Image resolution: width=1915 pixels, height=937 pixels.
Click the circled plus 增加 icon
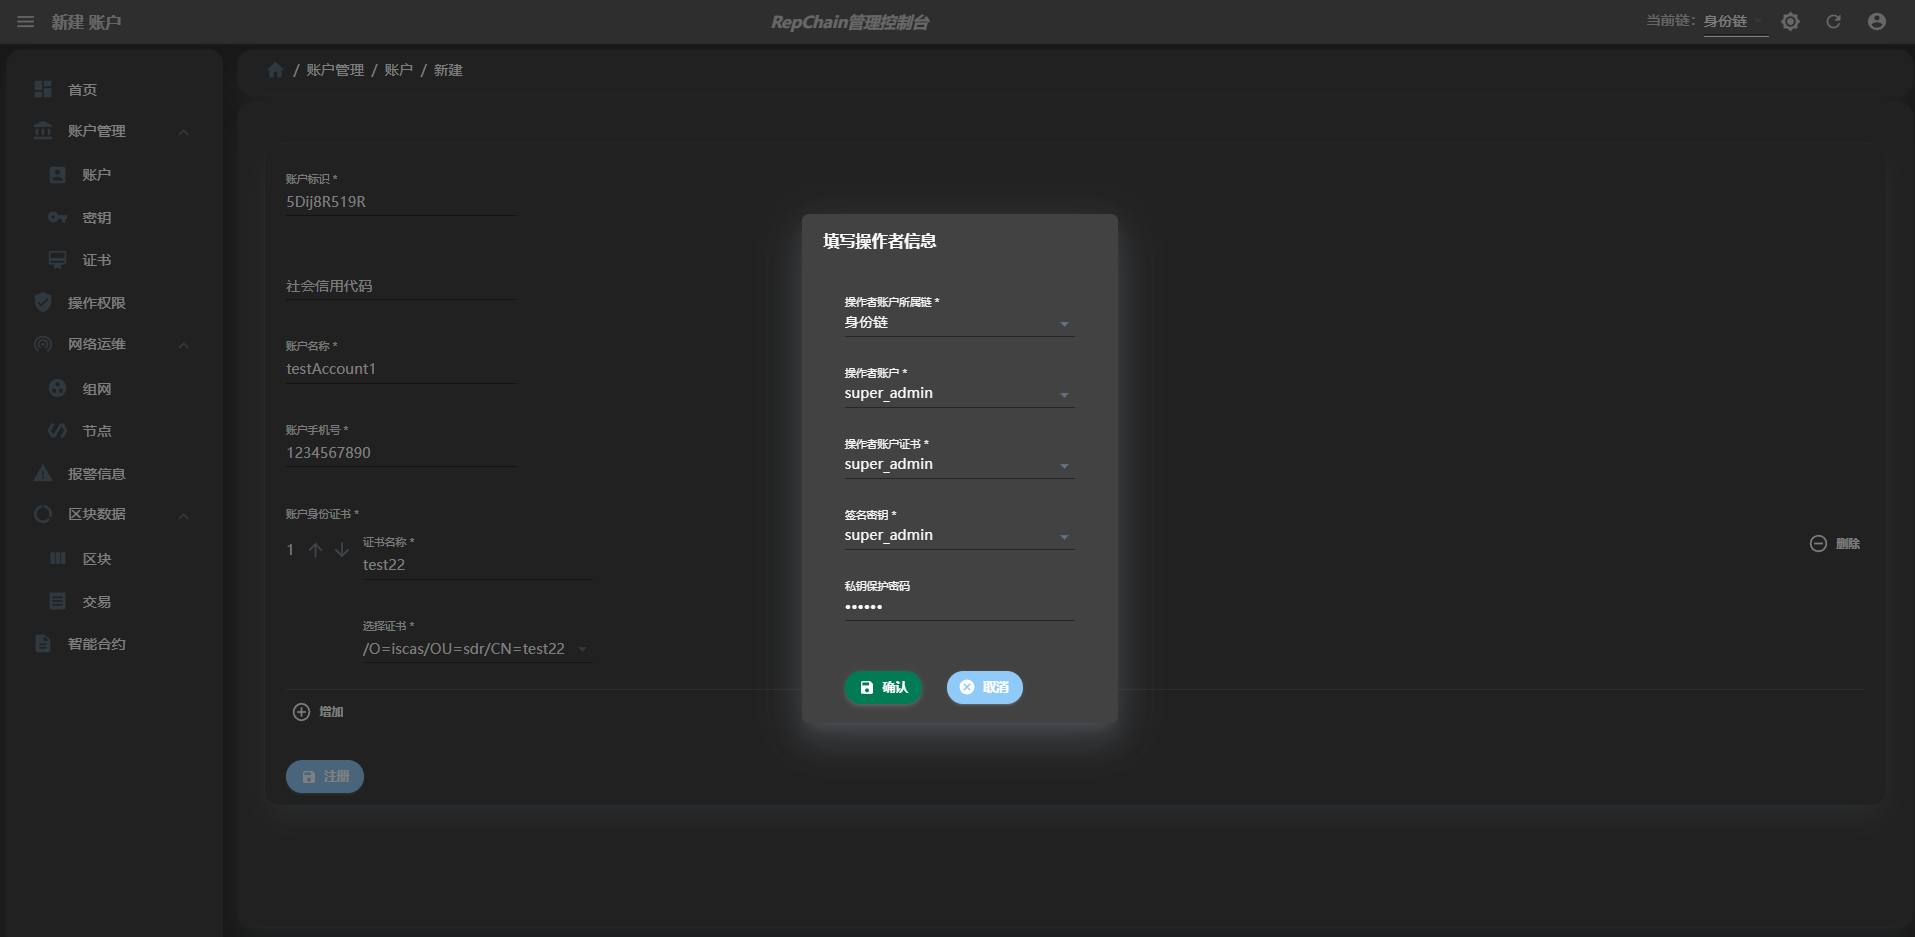click(301, 712)
